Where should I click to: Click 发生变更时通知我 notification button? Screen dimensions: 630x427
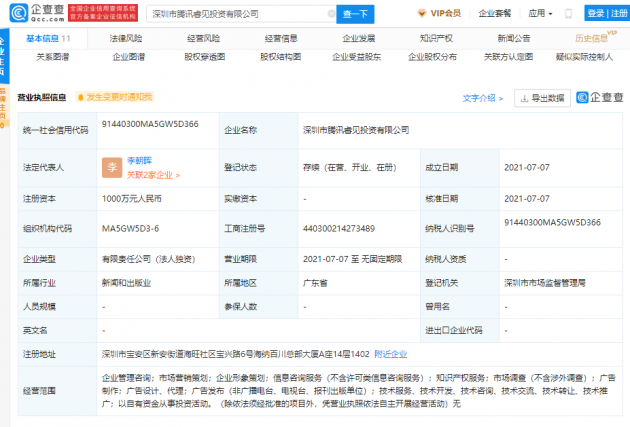[x=115, y=97]
